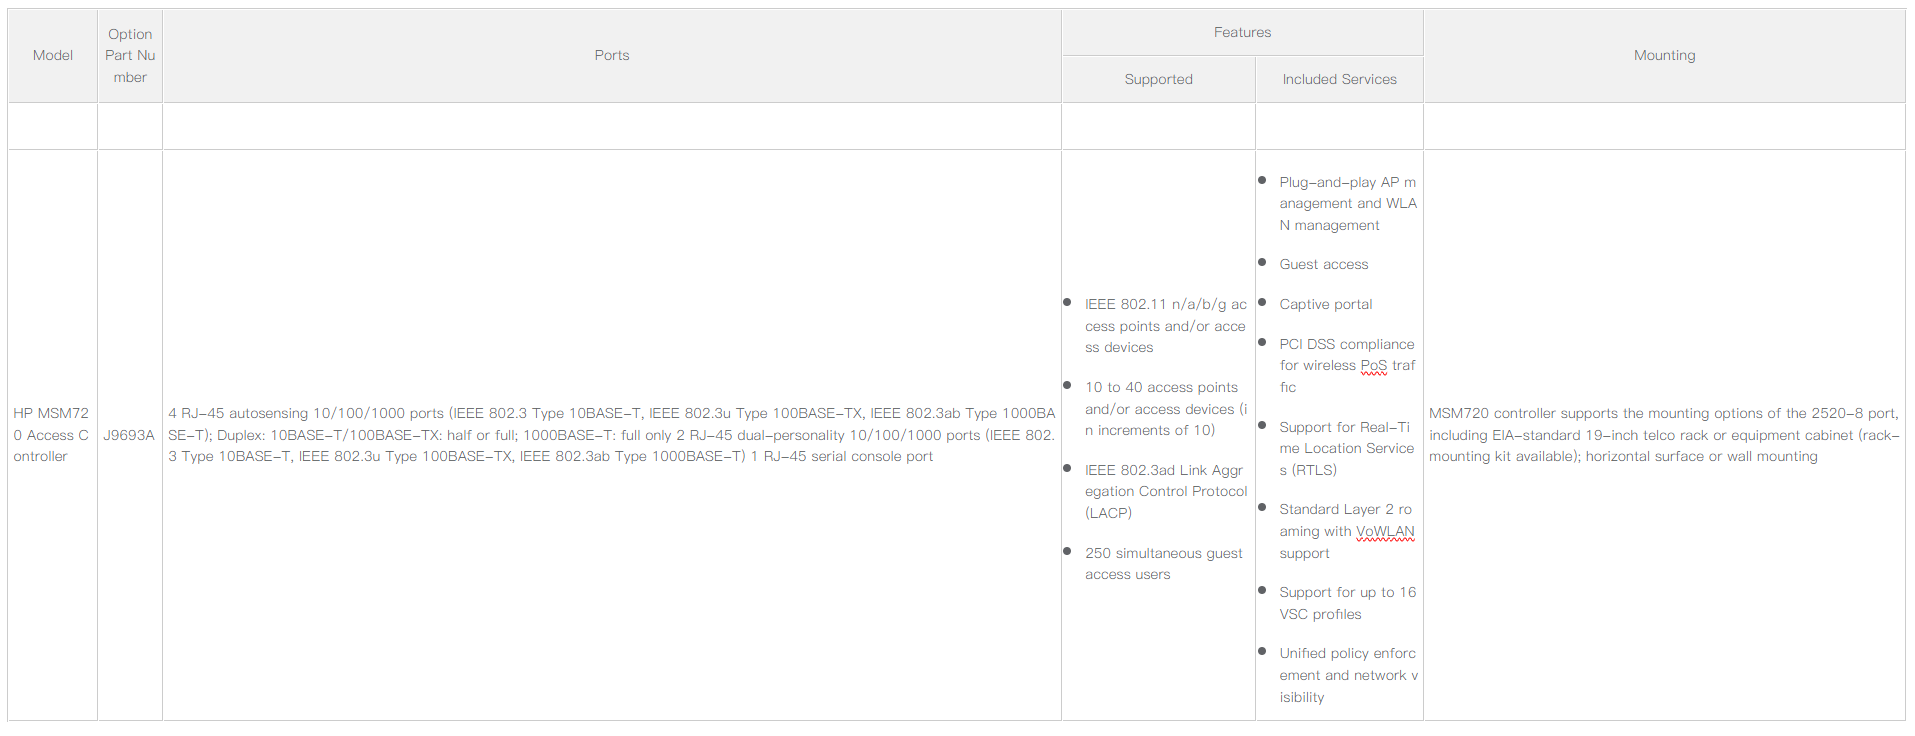Screen dimensions: 1915x736
Task: Select part number J9693A
Action: 129,435
